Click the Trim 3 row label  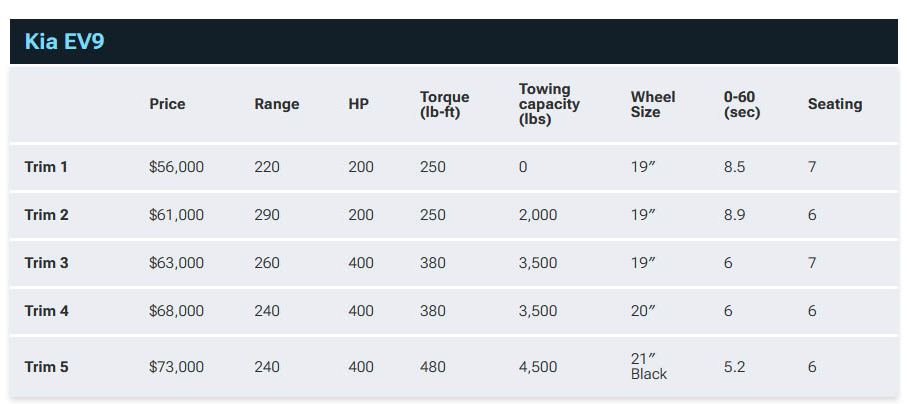[46, 263]
